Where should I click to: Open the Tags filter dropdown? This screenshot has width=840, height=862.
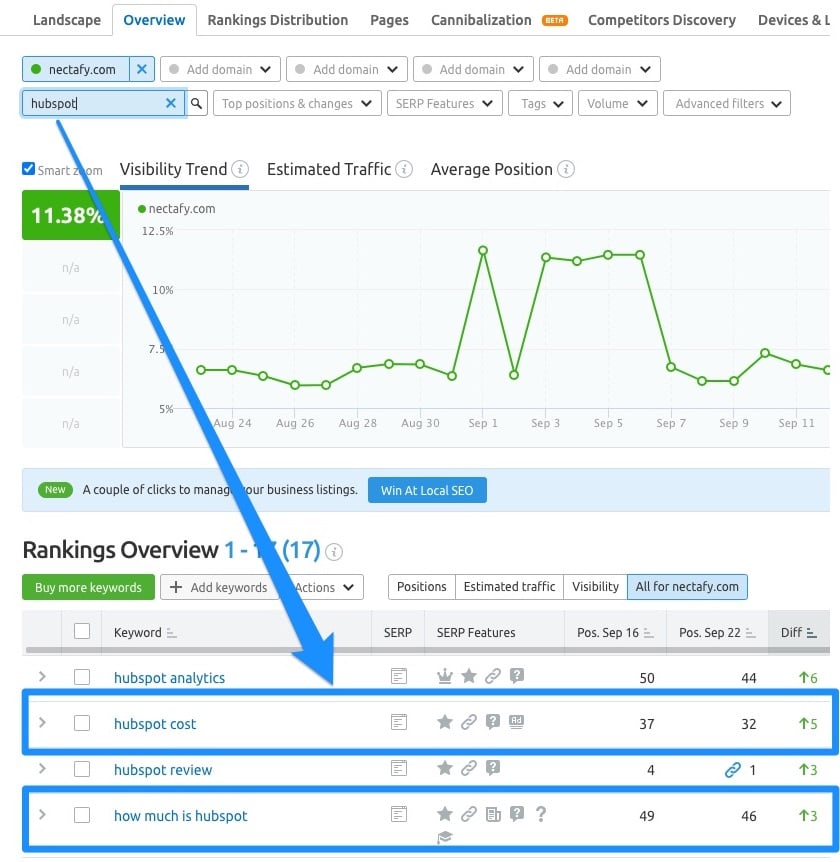(x=540, y=103)
